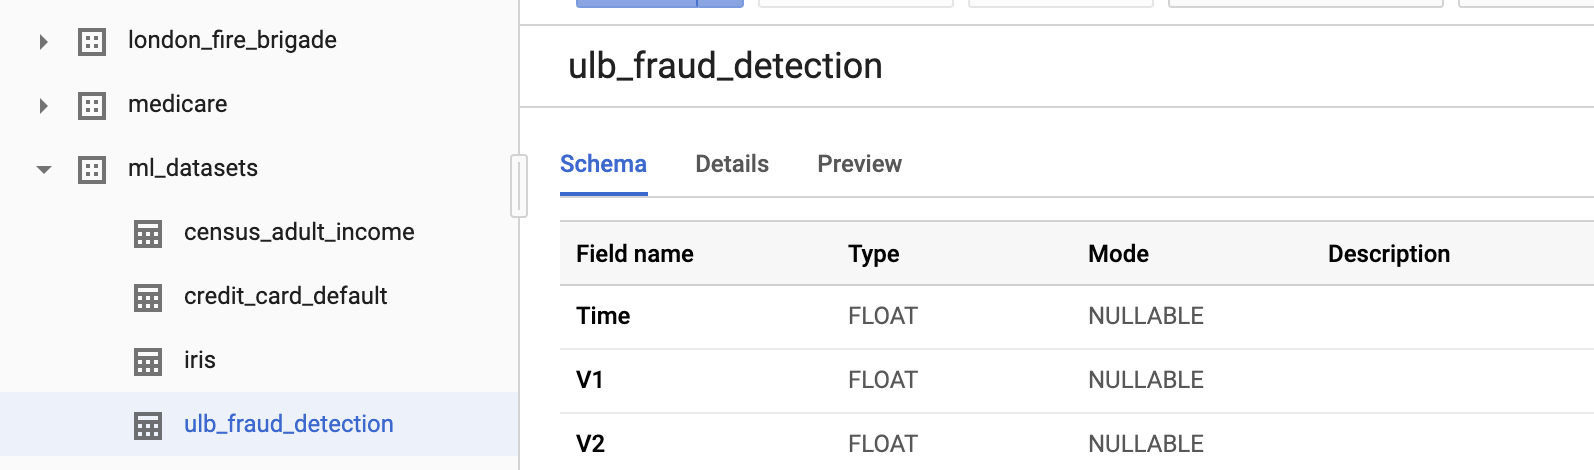
Task: Collapse the ml_datasets dataset
Action: (x=44, y=170)
